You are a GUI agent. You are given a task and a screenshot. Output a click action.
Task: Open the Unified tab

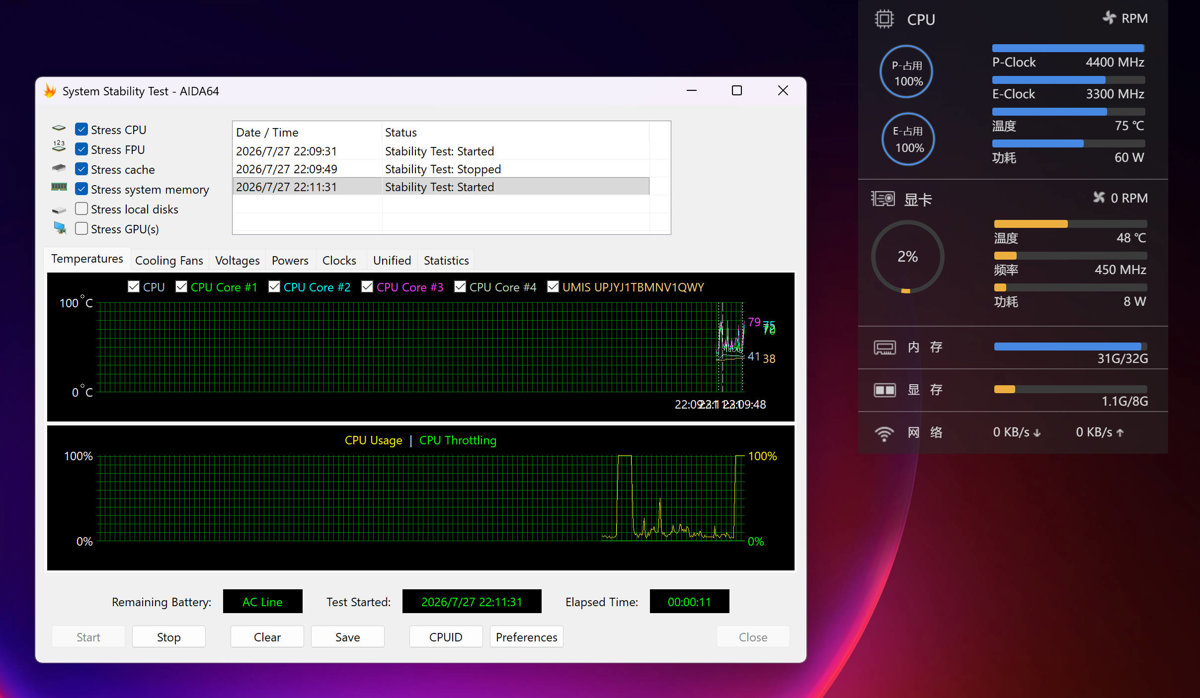[x=392, y=261]
